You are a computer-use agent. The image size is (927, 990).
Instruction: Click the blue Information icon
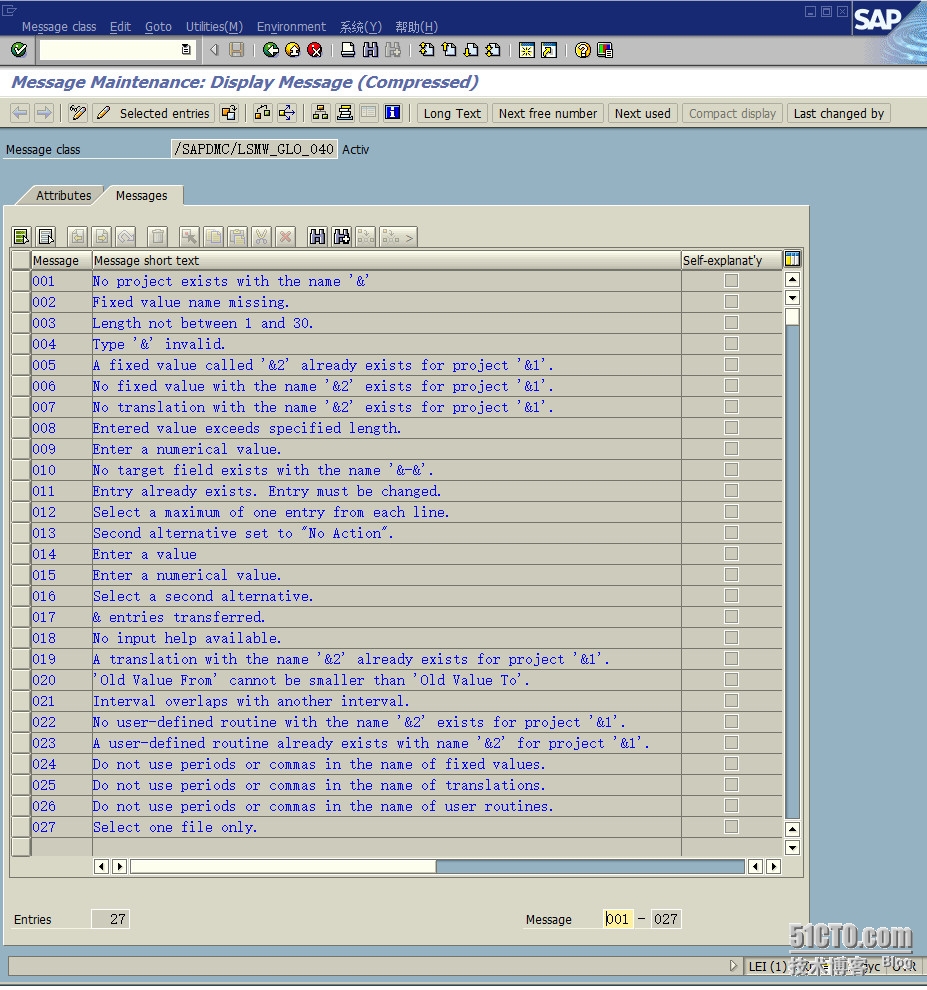pos(393,113)
